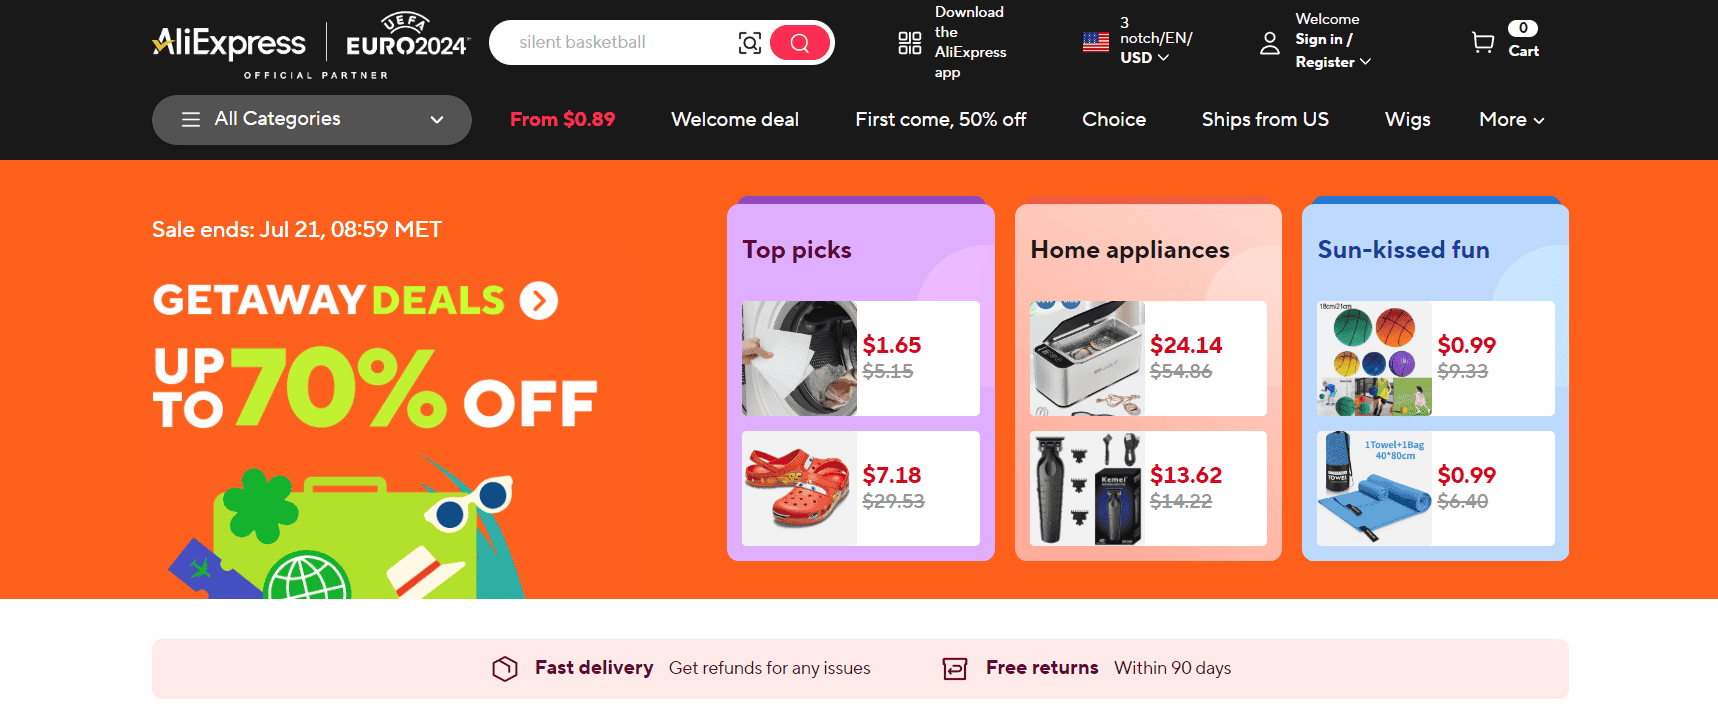Viewport: 1718px width, 716px height.
Task: Expand the More navigation dropdown
Action: 1511,119
